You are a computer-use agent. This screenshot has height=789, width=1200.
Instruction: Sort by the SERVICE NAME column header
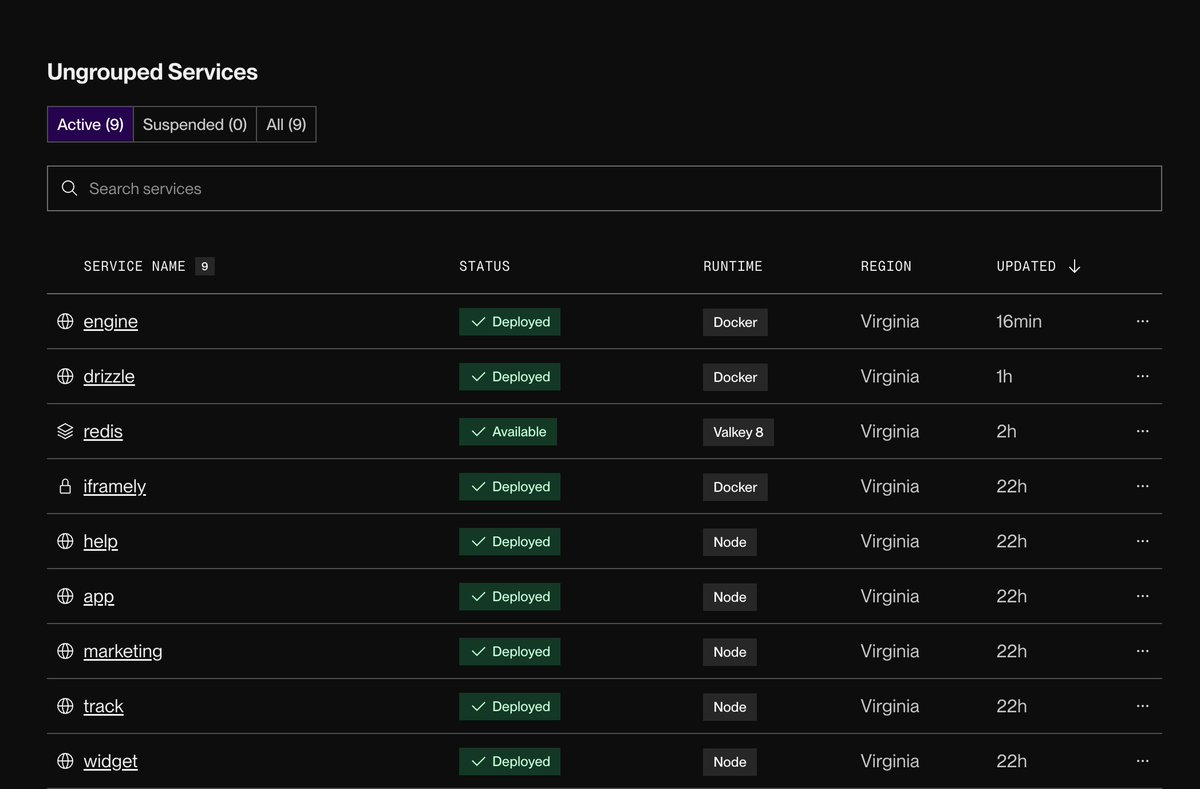click(135, 266)
